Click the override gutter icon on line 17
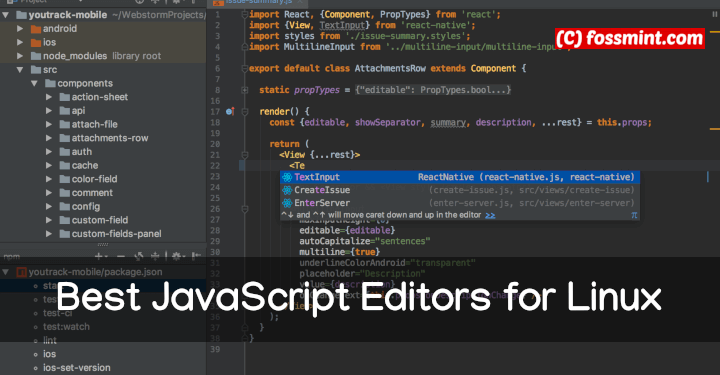The width and height of the screenshot is (720, 375). pyautogui.click(x=230, y=111)
